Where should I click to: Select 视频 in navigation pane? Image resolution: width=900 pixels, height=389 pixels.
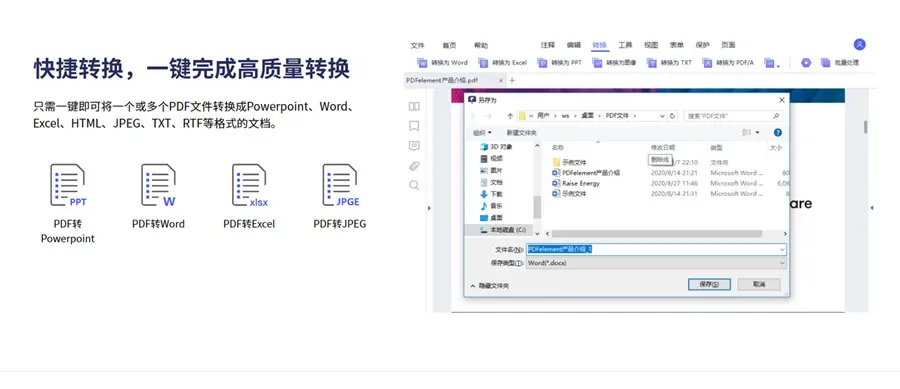(491, 158)
